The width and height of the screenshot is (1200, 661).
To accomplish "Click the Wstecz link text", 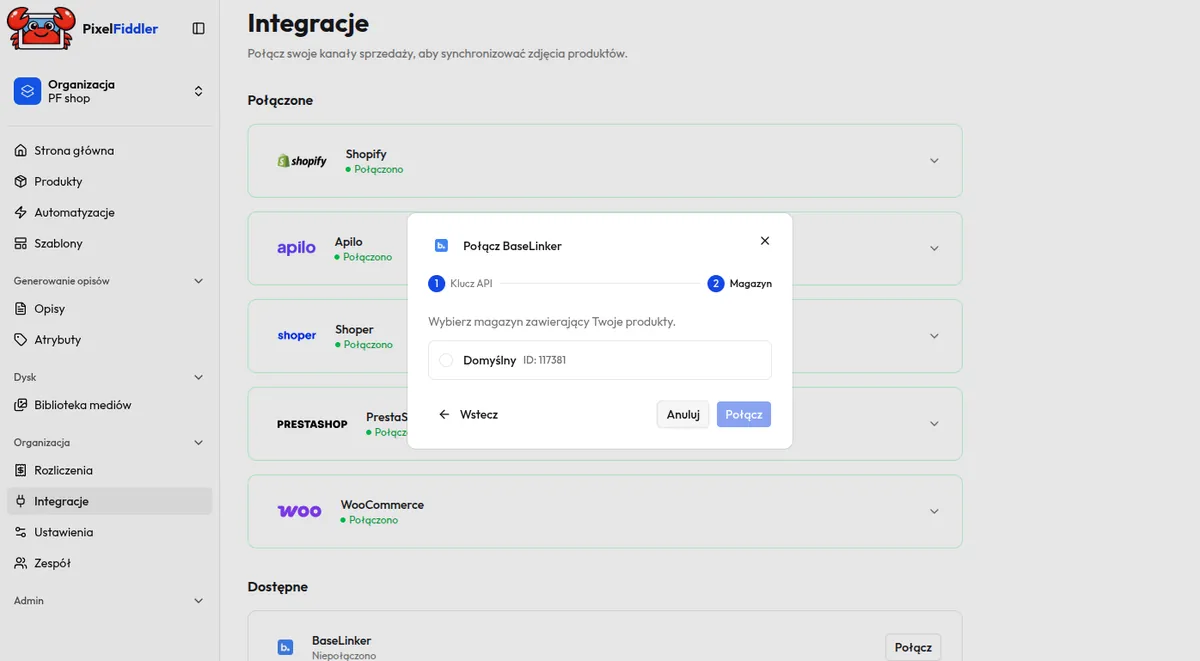I will pyautogui.click(x=479, y=414).
